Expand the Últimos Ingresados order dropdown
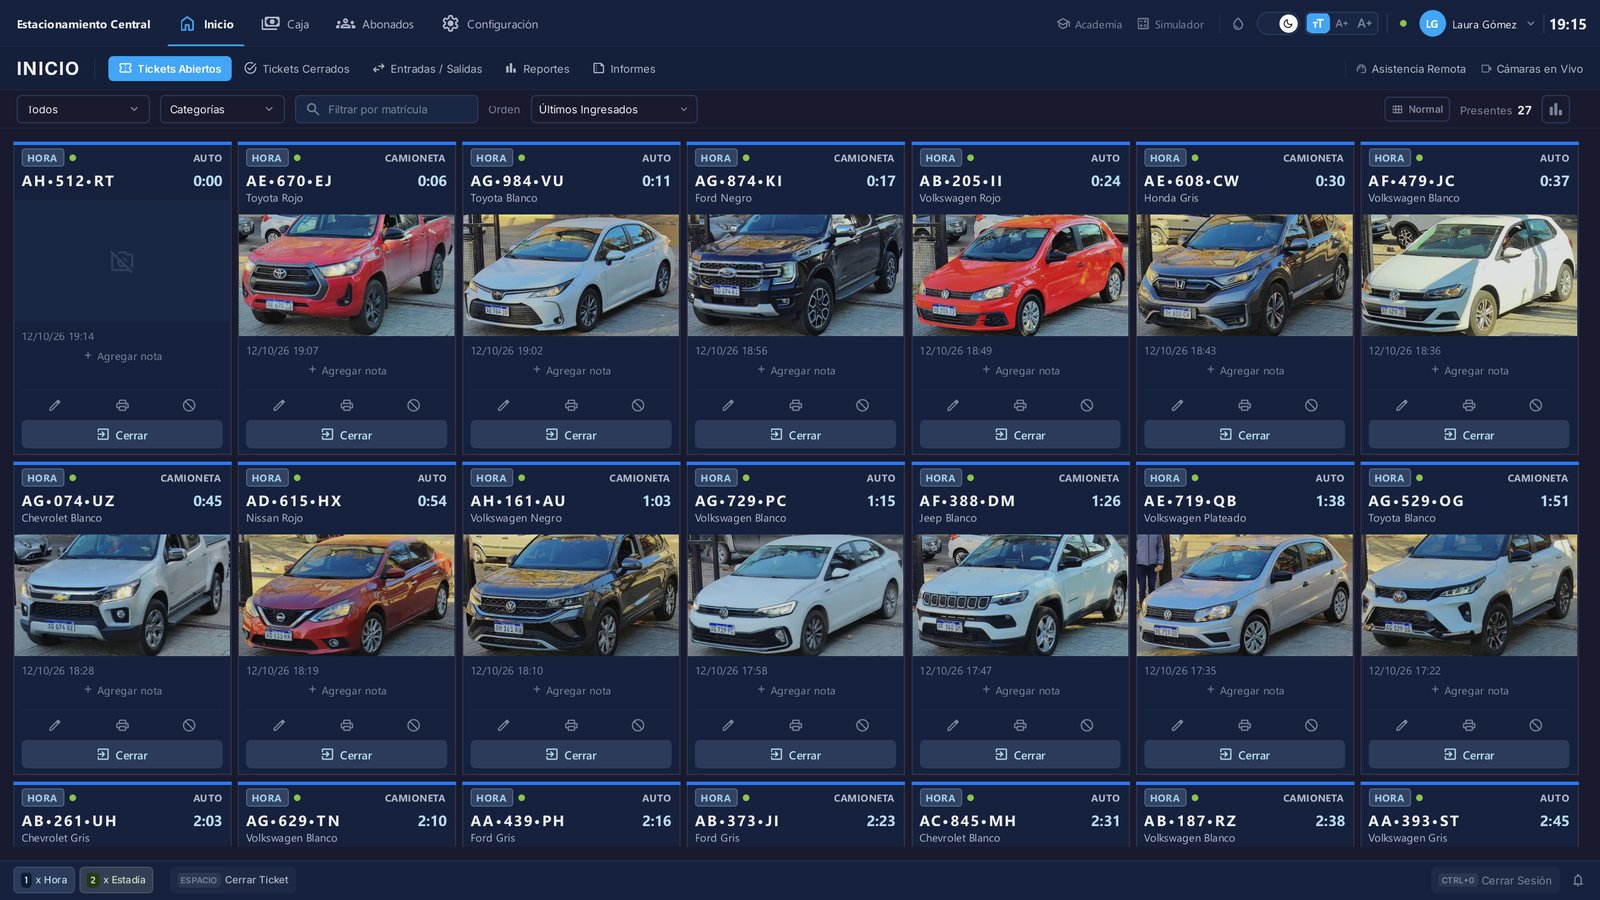The width and height of the screenshot is (1600, 900). coord(614,109)
